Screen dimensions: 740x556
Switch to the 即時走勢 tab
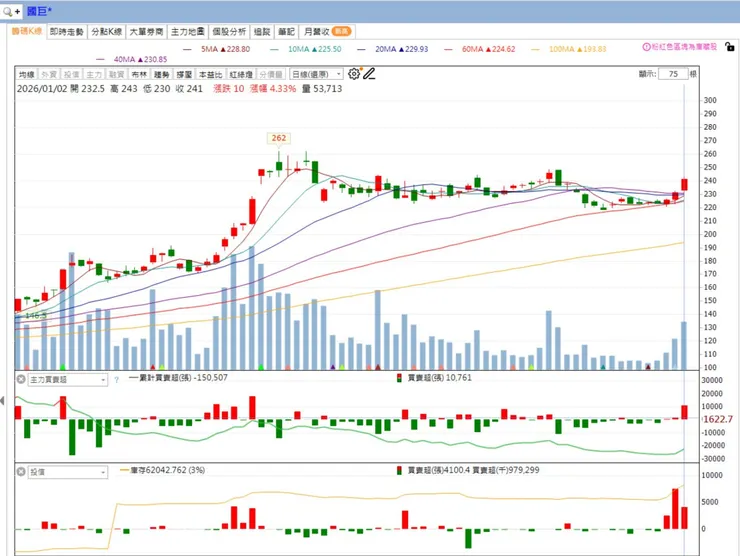point(67,32)
